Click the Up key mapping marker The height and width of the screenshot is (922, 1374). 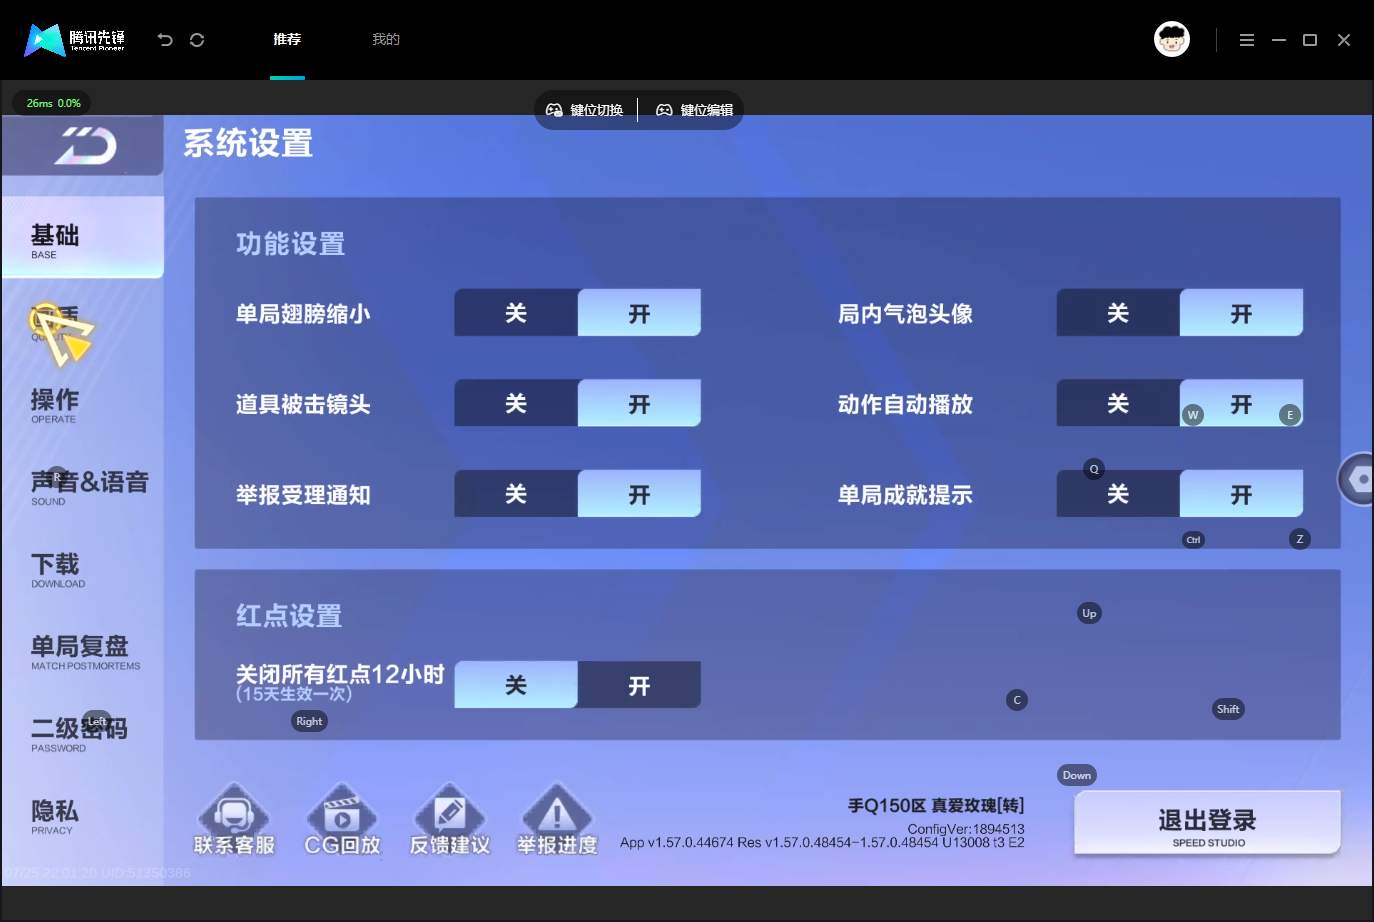coord(1089,613)
